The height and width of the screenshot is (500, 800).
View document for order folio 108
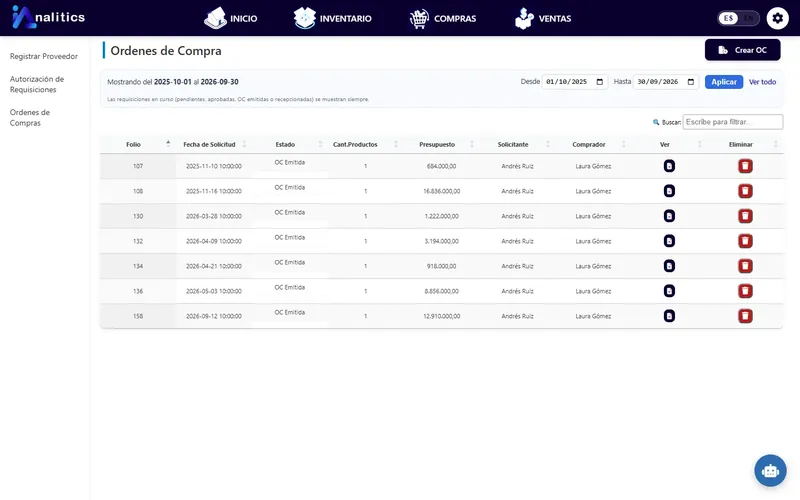tap(669, 191)
